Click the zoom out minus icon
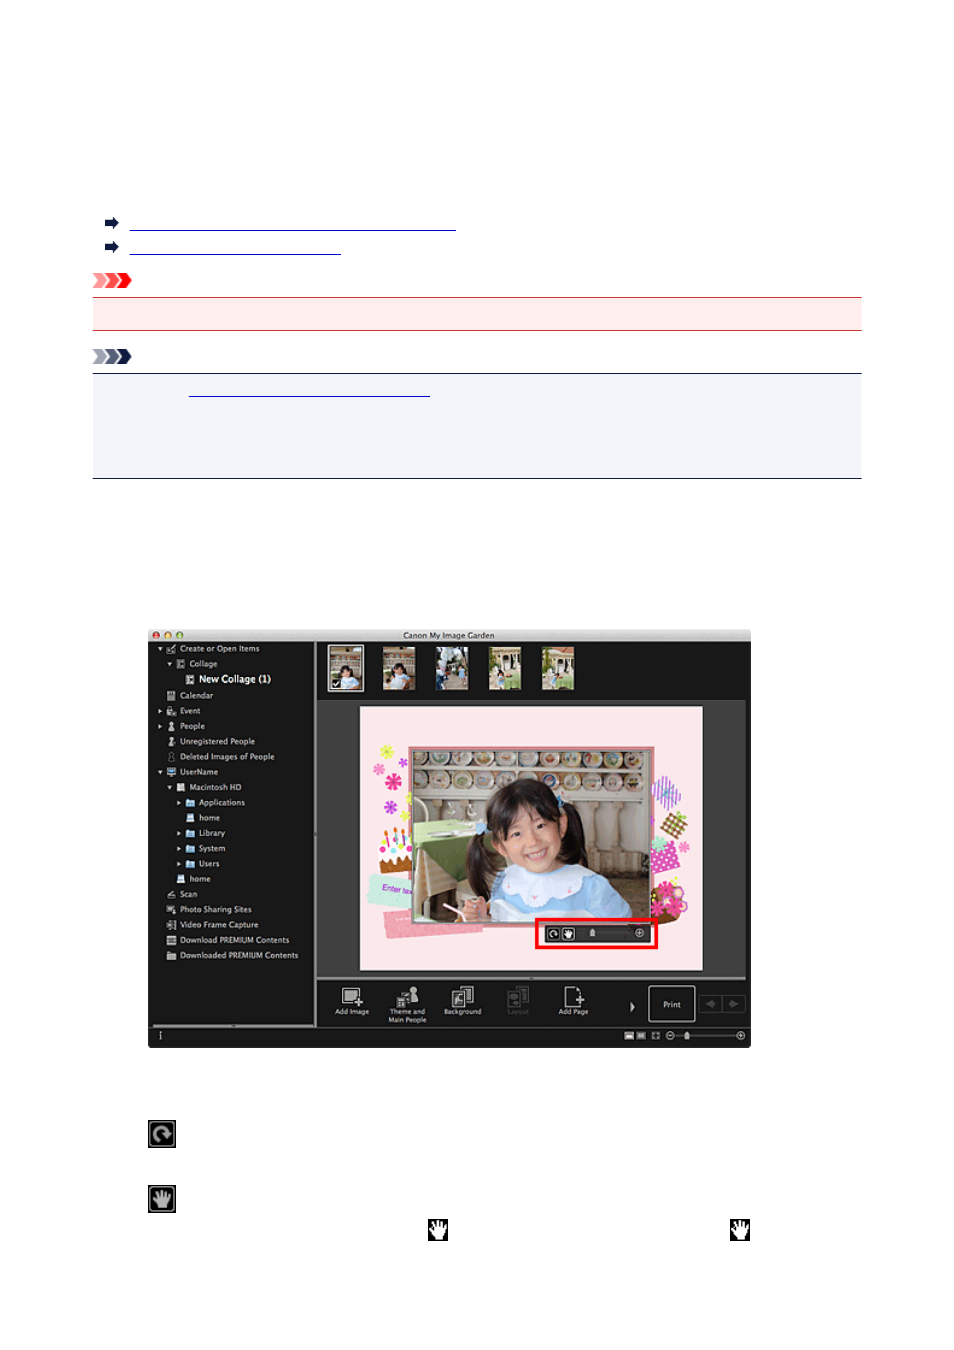The width and height of the screenshot is (954, 1350). coord(670,1036)
